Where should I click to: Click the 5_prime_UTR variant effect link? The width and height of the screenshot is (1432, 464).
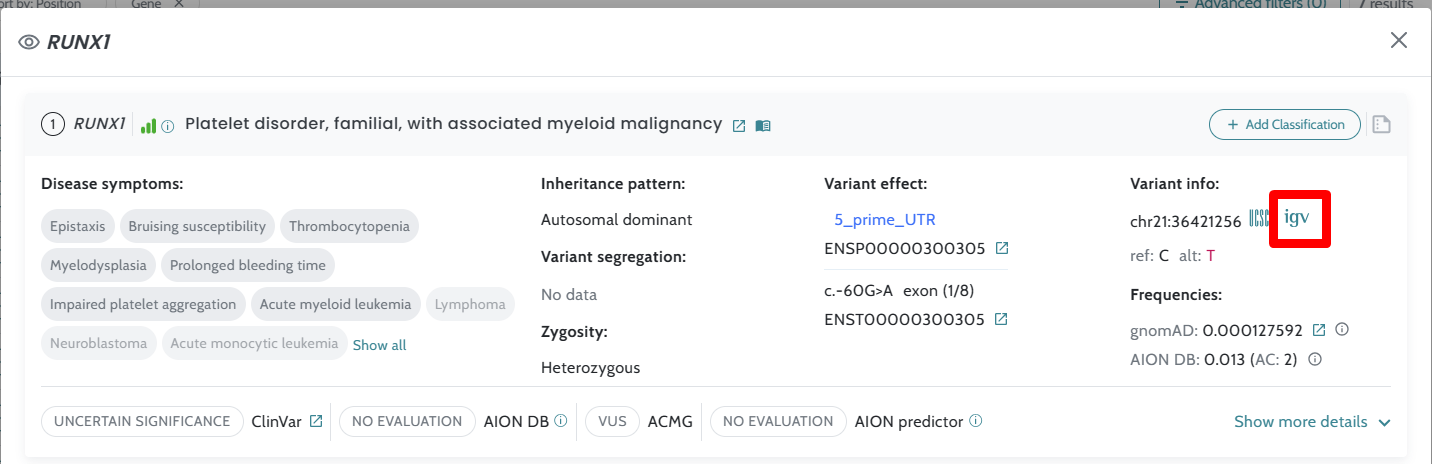(x=885, y=220)
